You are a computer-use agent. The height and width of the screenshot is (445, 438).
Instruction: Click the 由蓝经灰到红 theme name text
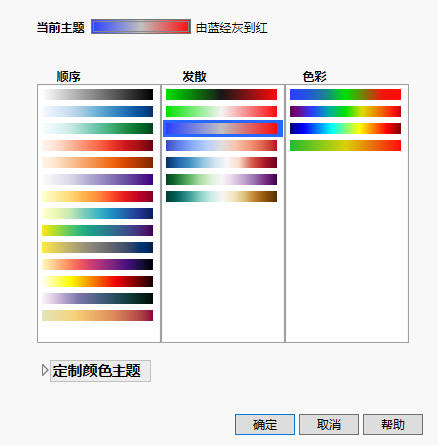[232, 28]
